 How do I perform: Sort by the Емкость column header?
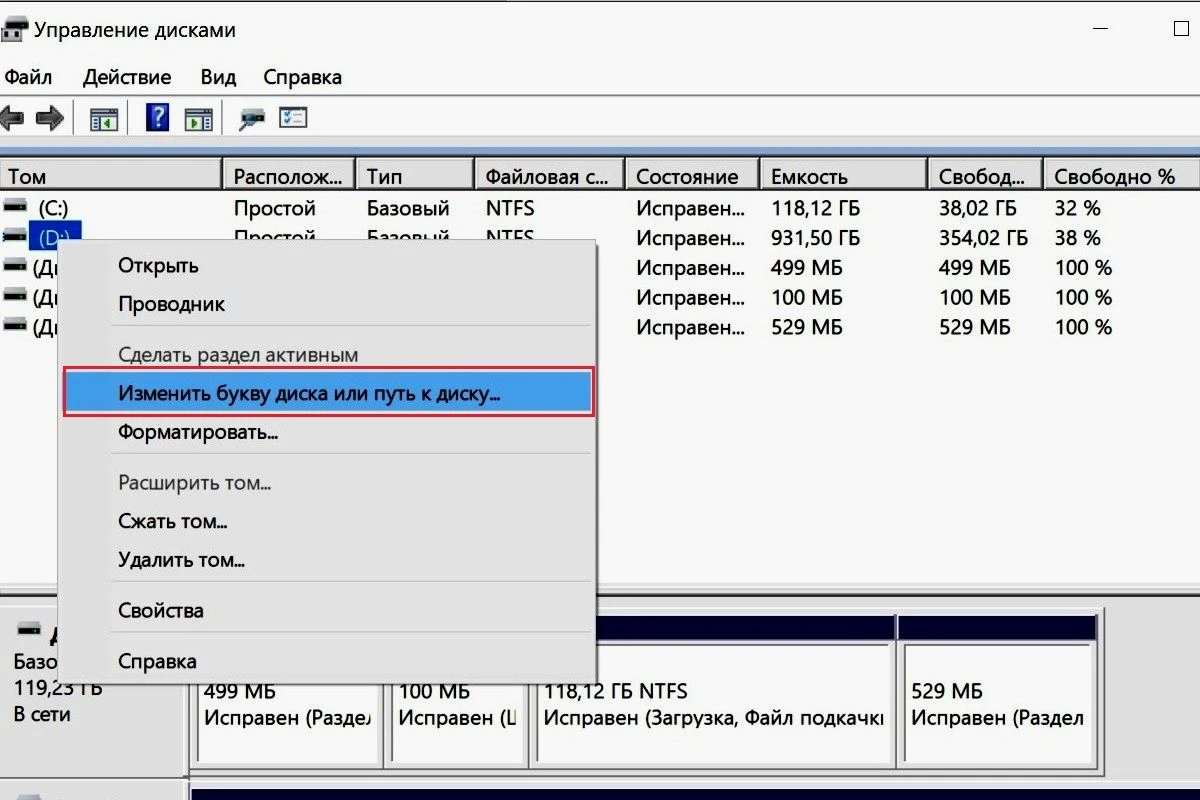[844, 176]
